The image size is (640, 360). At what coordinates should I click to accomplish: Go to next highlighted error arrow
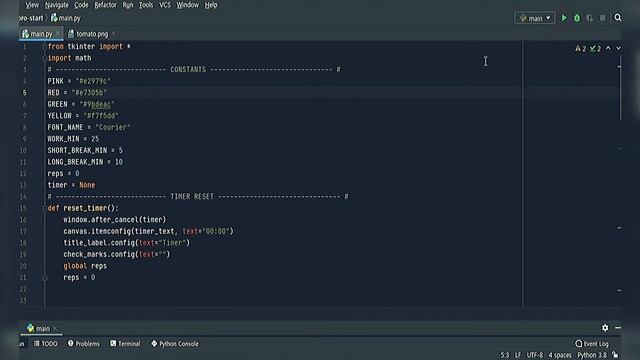pos(618,48)
